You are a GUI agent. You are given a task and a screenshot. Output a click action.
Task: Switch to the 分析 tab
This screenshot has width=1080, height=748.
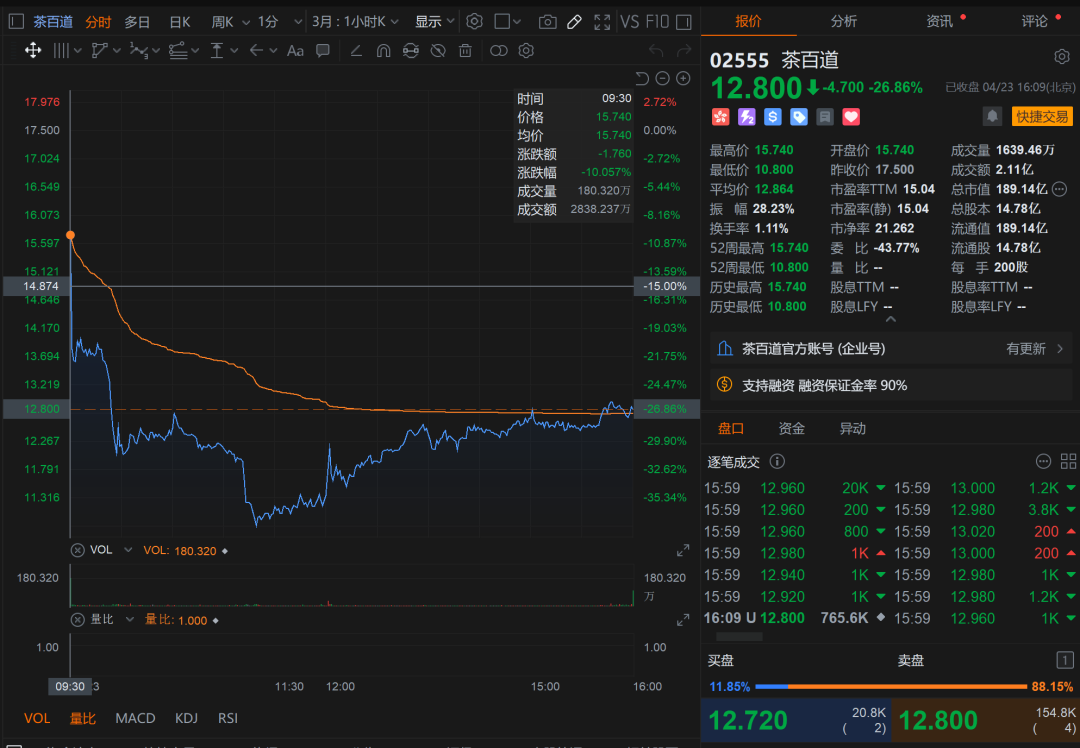click(844, 21)
